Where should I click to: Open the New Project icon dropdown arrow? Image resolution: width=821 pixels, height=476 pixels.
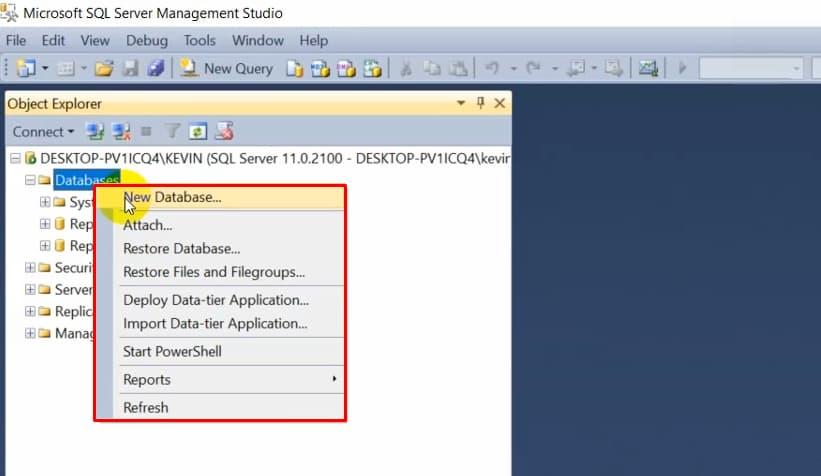[45, 68]
